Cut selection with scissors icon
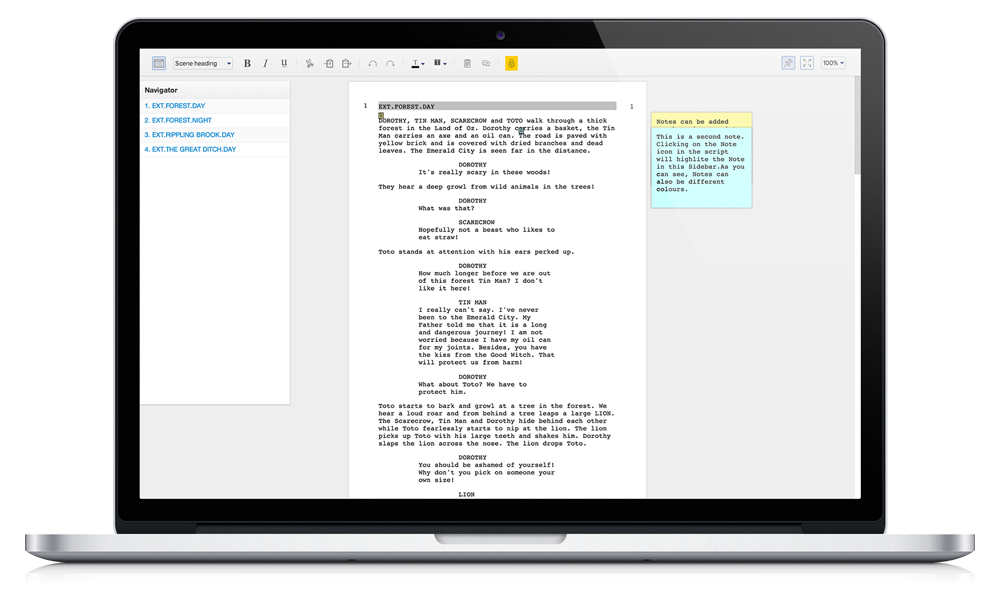 point(309,63)
